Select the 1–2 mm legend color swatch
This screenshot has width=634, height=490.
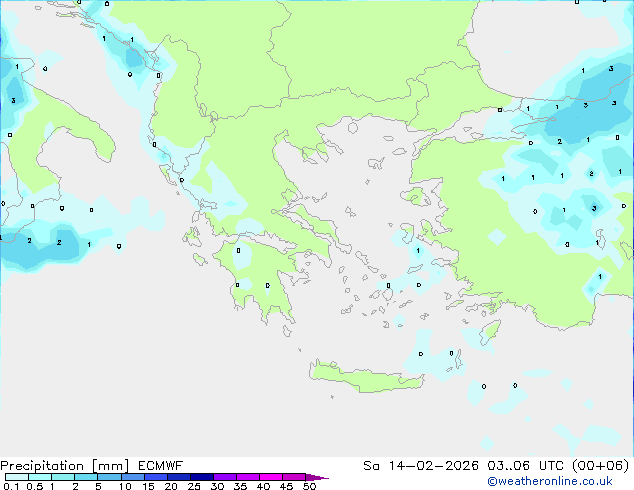[63, 477]
